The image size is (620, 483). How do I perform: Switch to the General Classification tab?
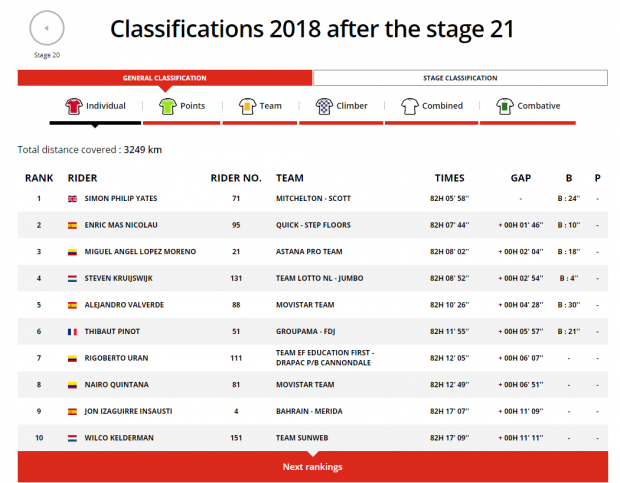165,78
